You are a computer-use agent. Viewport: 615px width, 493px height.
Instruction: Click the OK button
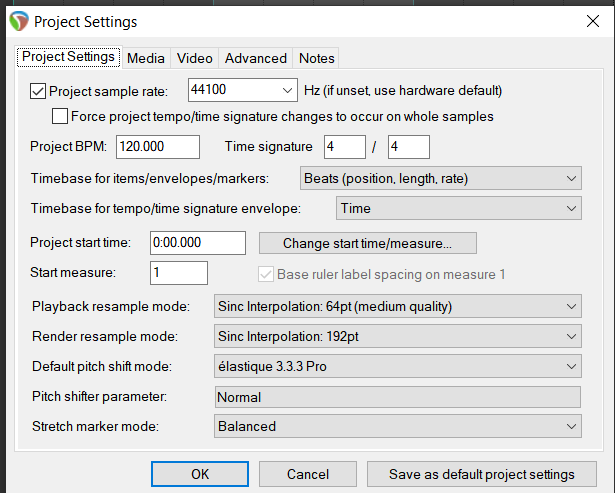click(x=200, y=474)
